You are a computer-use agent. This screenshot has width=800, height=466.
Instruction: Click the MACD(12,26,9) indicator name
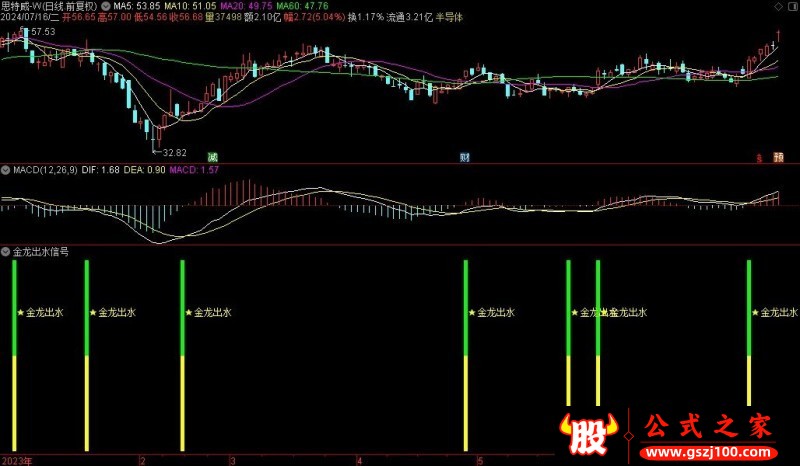(x=45, y=170)
